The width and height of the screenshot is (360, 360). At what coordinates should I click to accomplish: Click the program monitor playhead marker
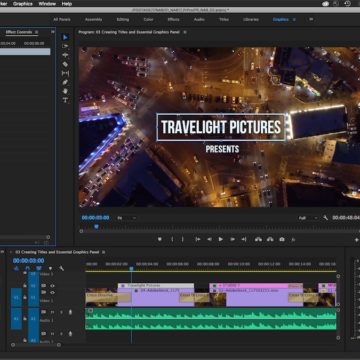point(96,226)
